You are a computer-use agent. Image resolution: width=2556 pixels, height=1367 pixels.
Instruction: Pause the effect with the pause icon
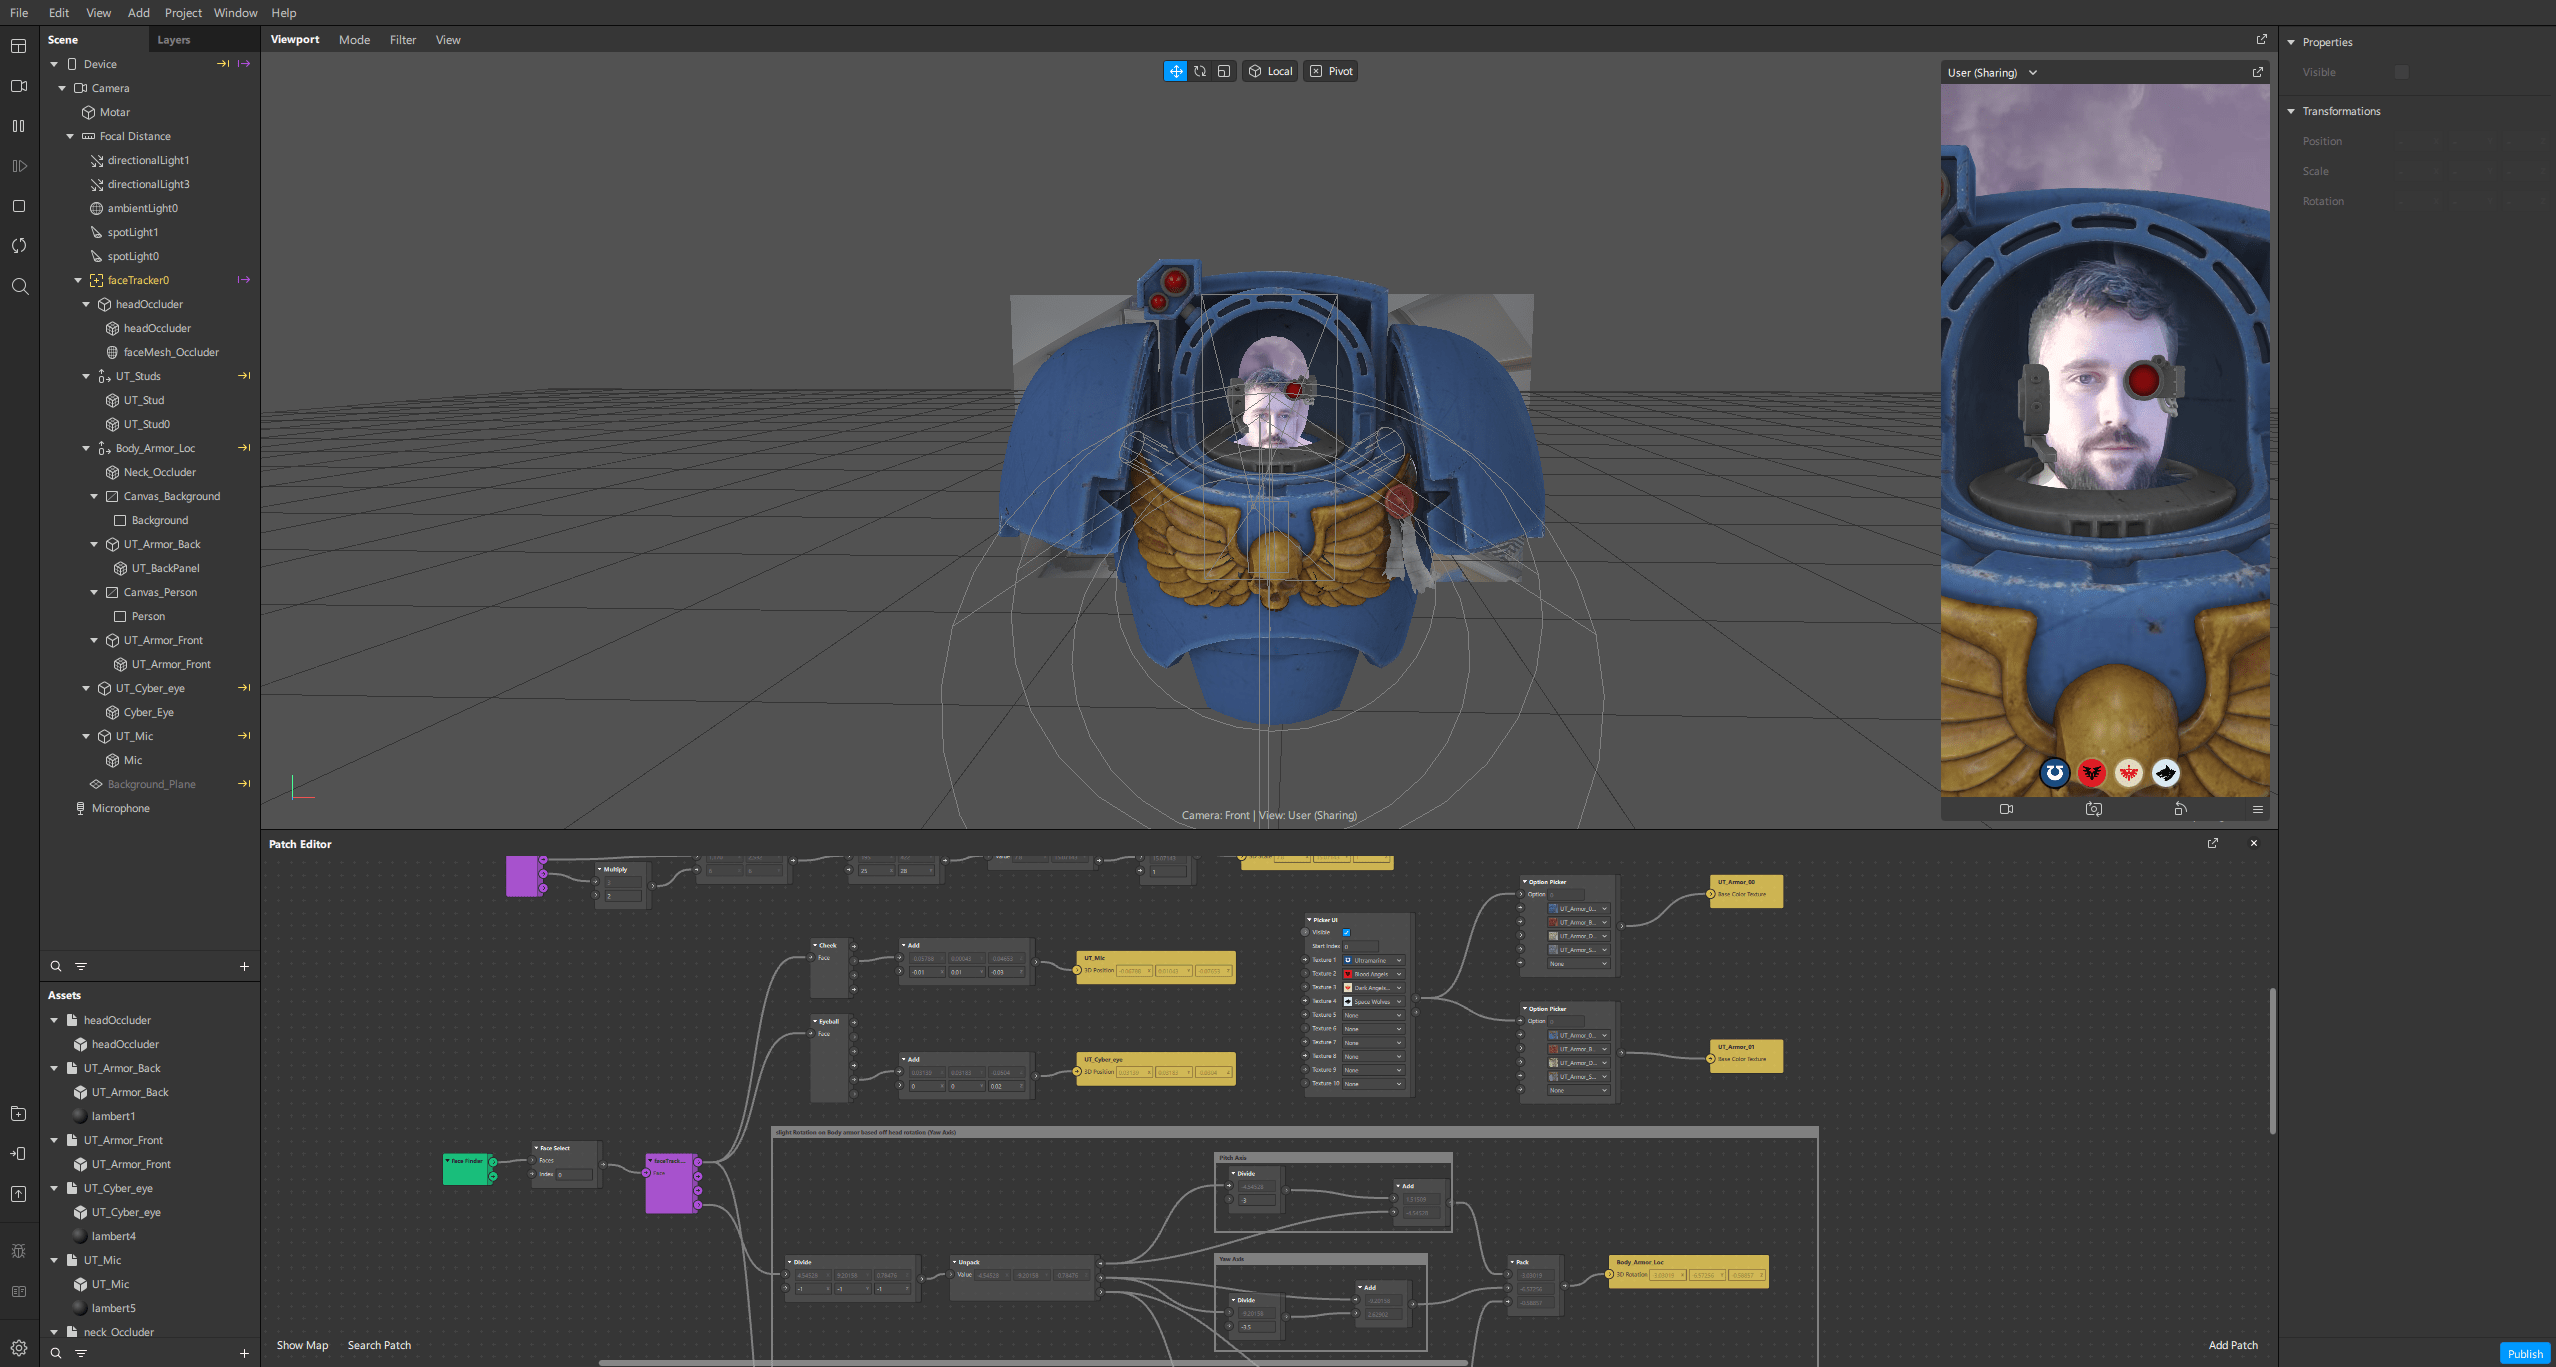pos(18,126)
